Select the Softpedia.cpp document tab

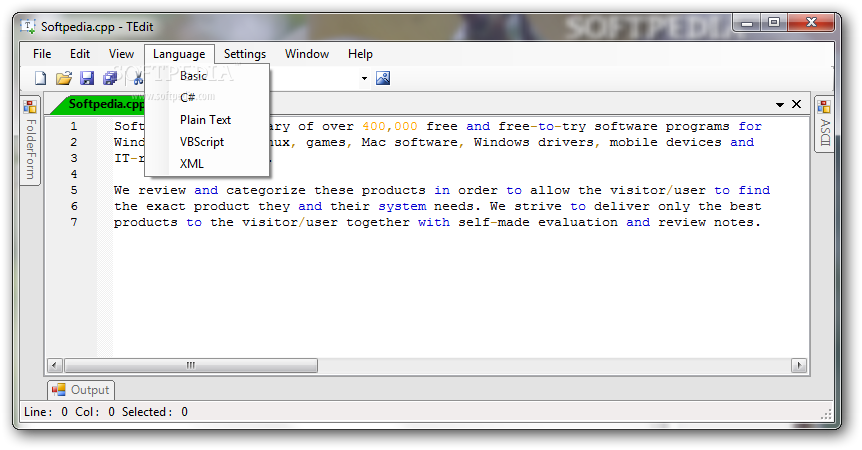tap(99, 104)
